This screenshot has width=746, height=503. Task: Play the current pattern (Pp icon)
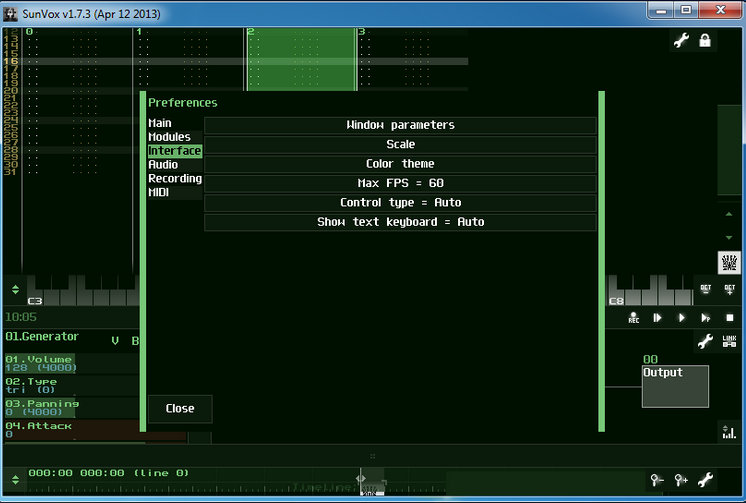(706, 317)
